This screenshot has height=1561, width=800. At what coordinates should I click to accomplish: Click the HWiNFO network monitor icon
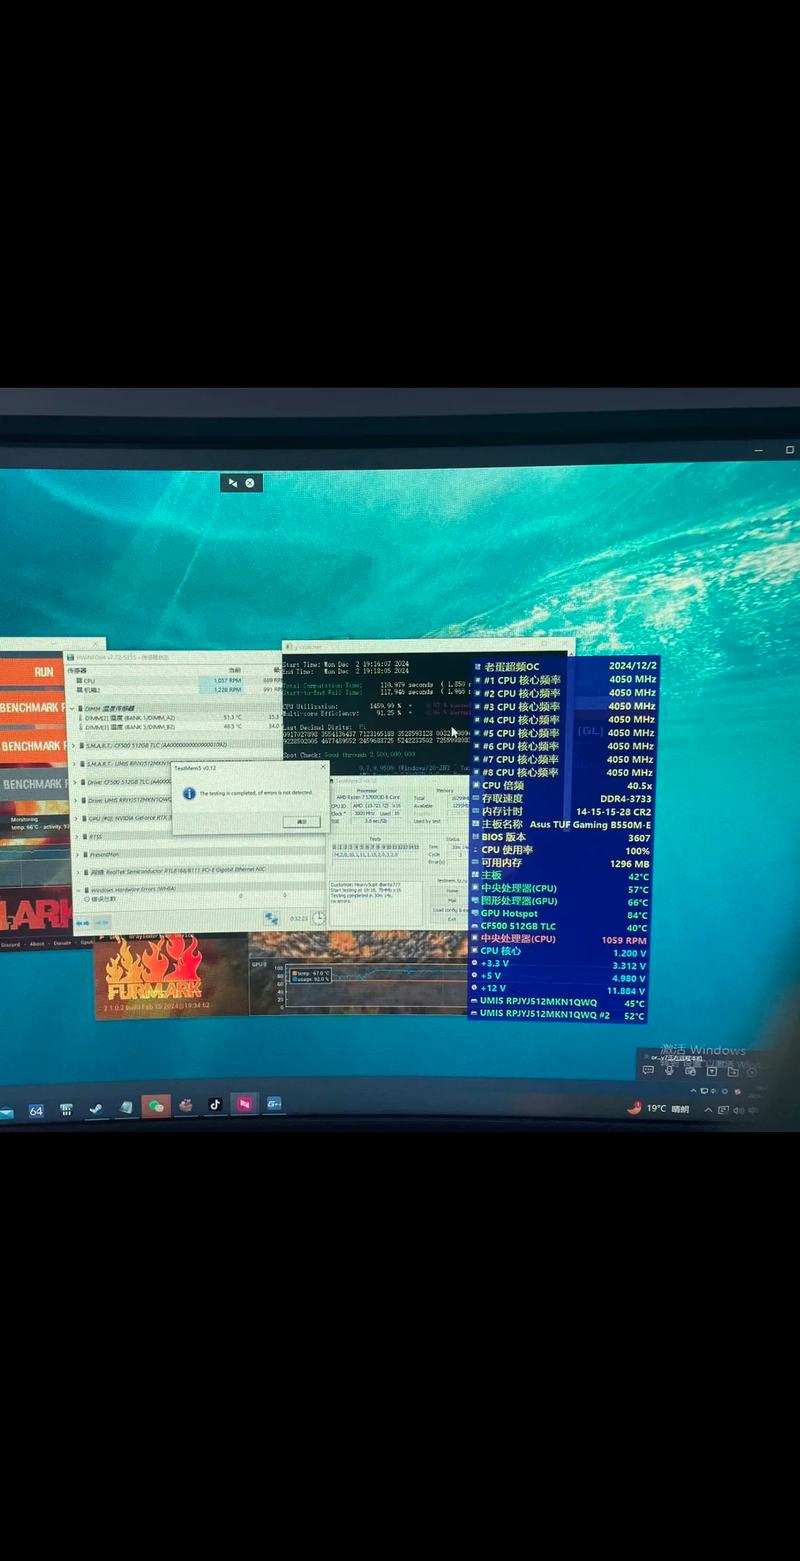271,918
